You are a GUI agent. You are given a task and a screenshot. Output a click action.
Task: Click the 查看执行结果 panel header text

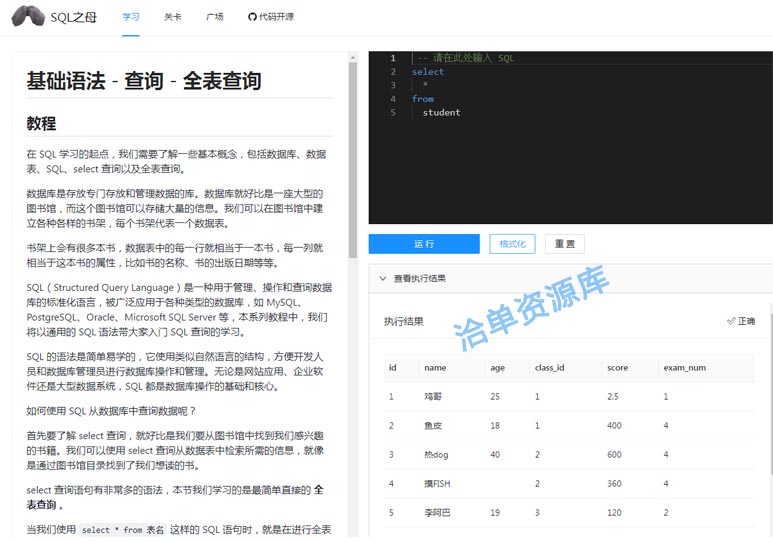tap(420, 278)
